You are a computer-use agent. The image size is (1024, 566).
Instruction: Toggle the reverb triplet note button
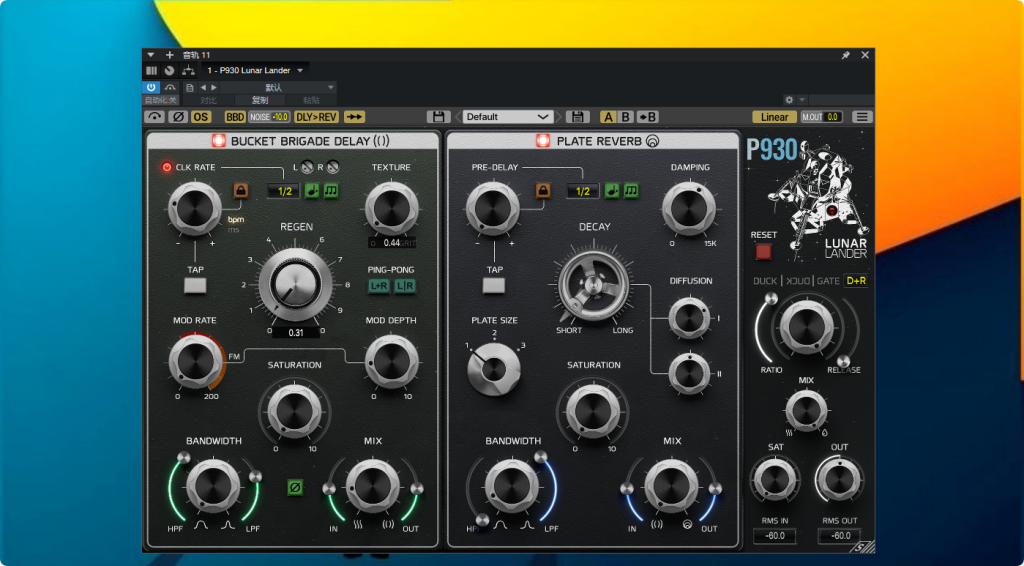631,191
